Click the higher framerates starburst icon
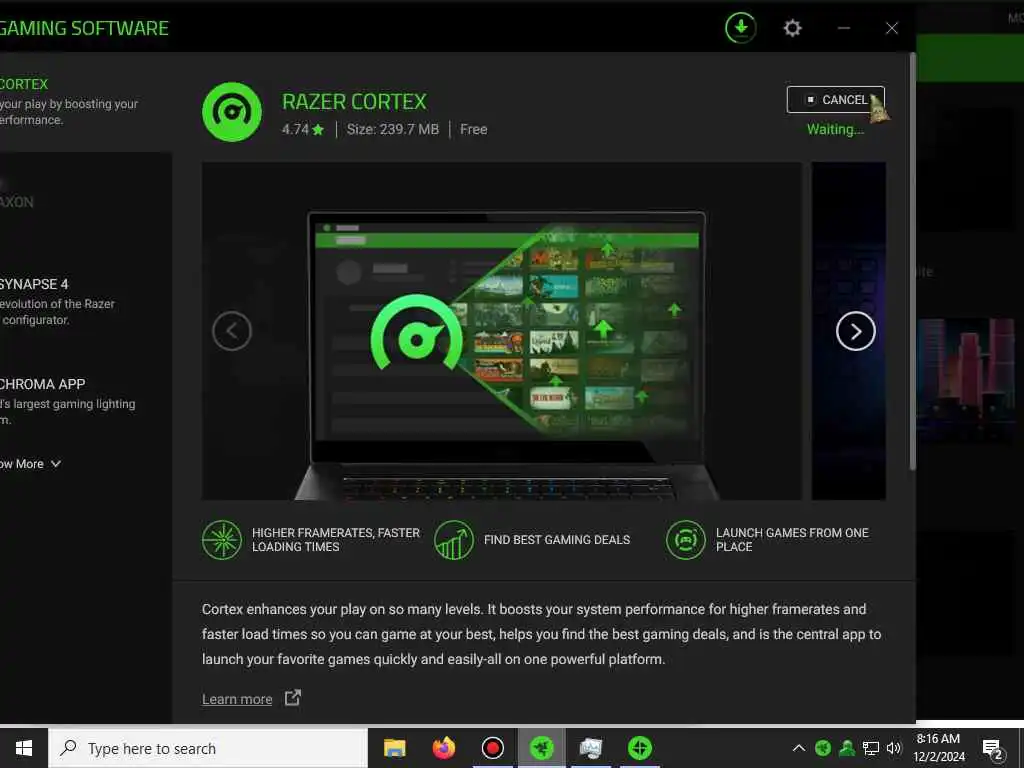This screenshot has width=1024, height=768. (222, 540)
